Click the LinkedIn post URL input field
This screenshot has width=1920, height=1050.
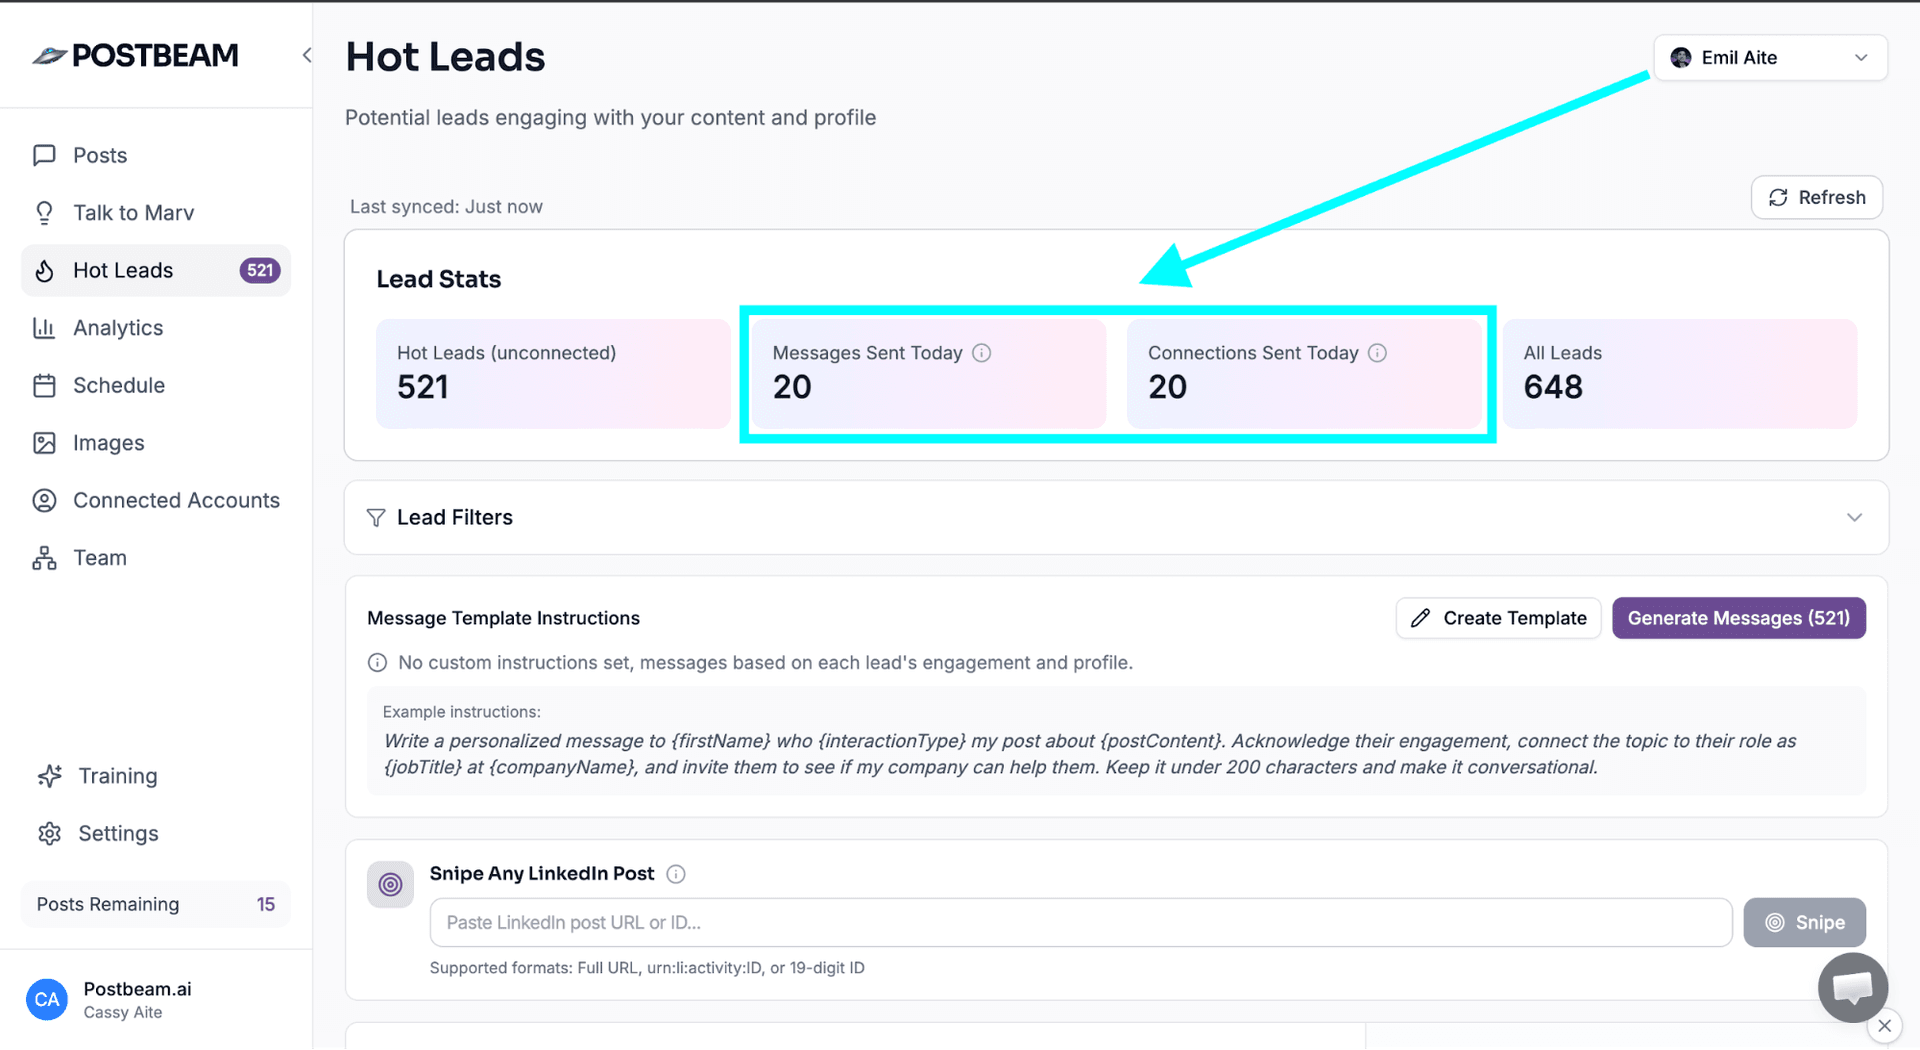click(x=1080, y=922)
